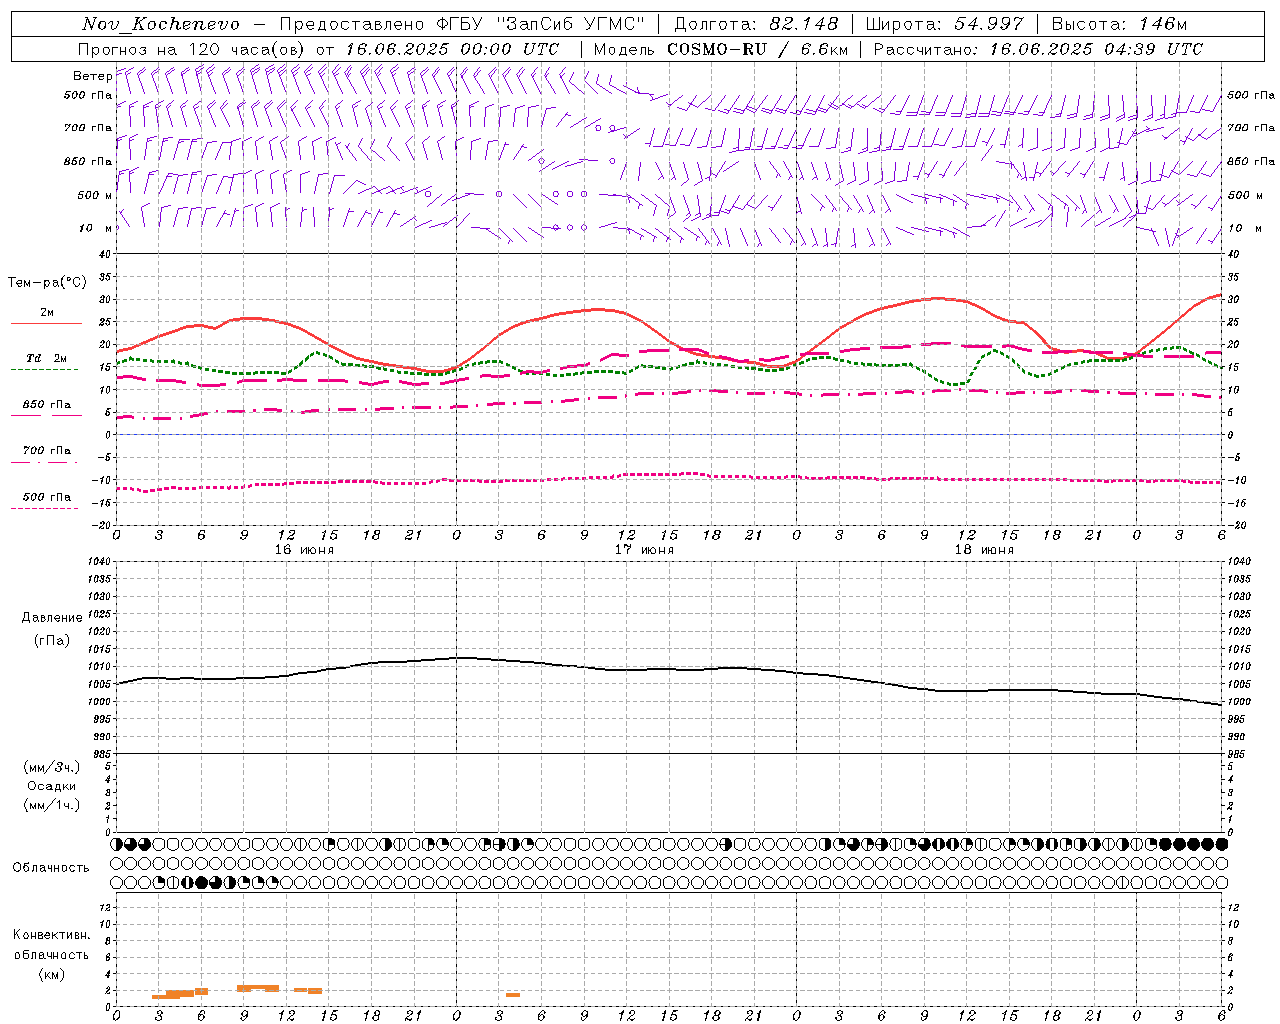Viewport: 1280px width, 1024px height.
Task: Select the 18 июня date label
Action: point(984,550)
